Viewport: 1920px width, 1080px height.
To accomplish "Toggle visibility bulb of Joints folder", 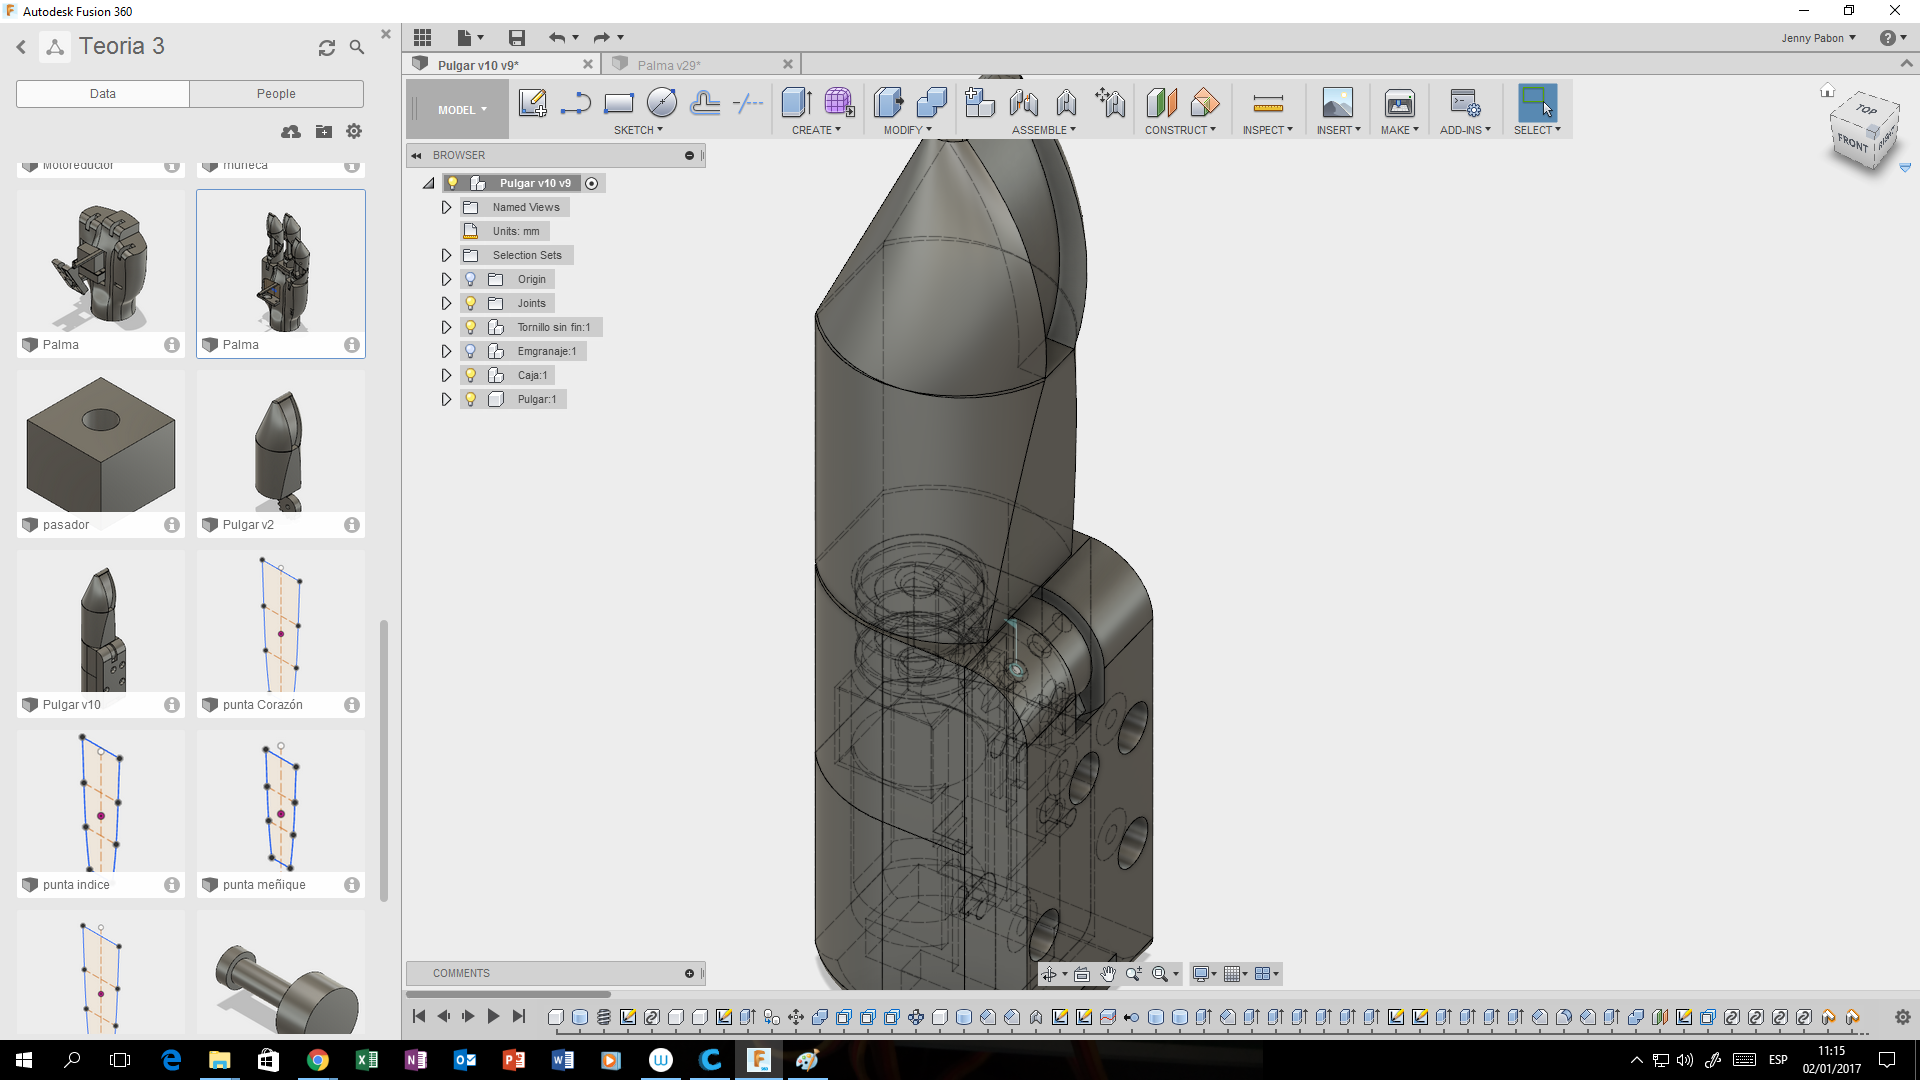I will pyautogui.click(x=471, y=303).
